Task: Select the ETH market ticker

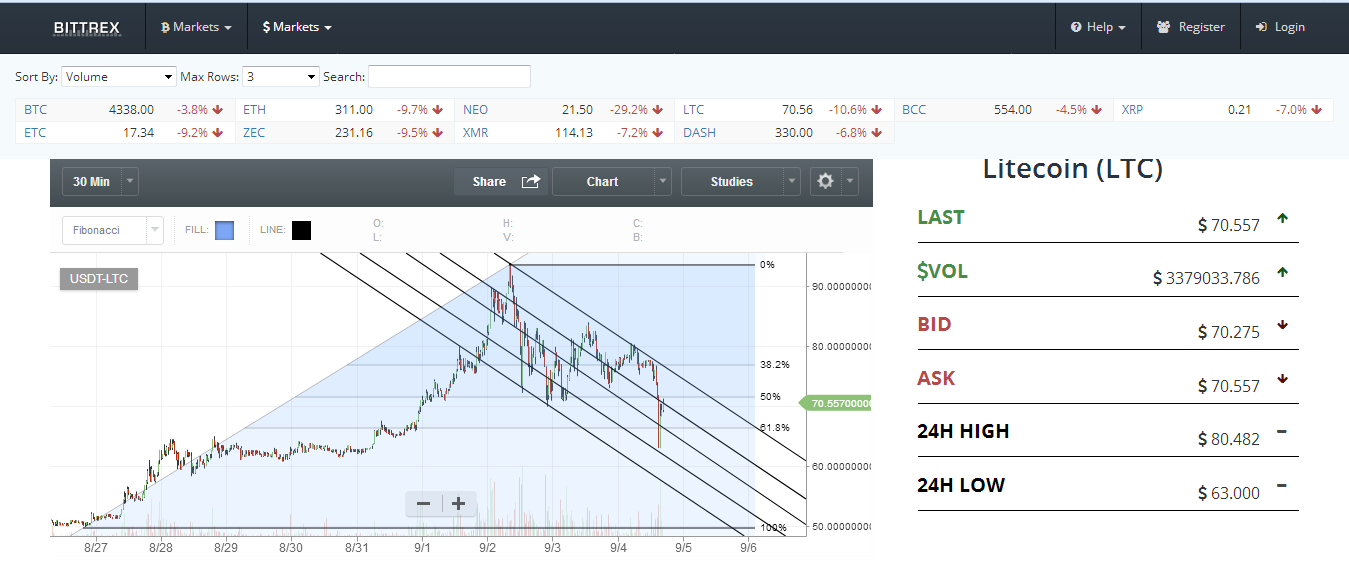Action: pos(345,110)
